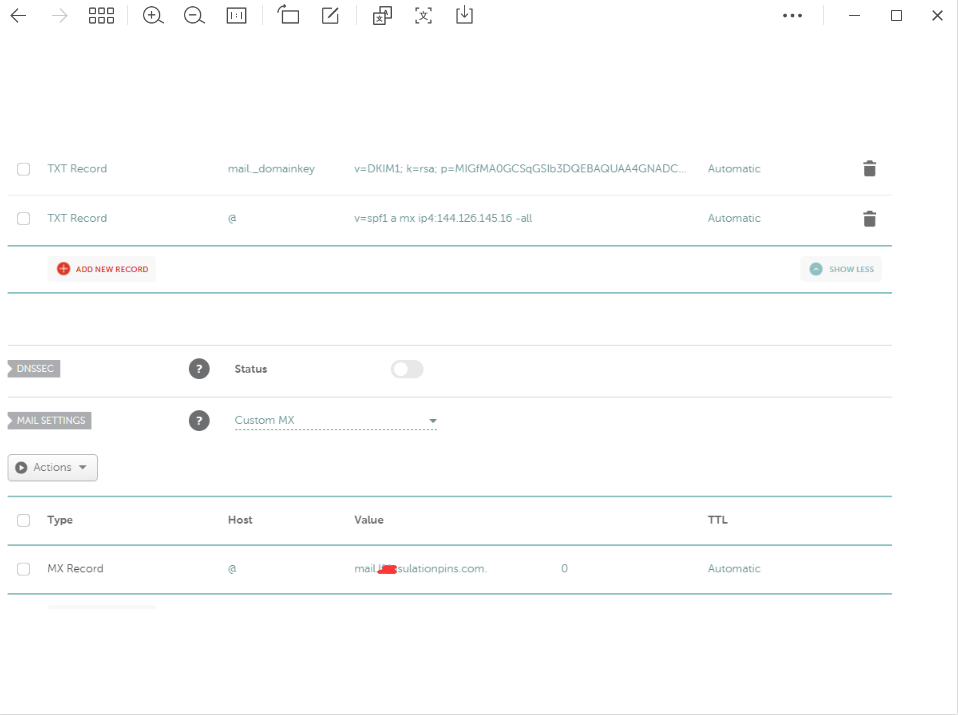Viewport: 958px width, 715px height.
Task: Click Add New Record button
Action: [101, 269]
